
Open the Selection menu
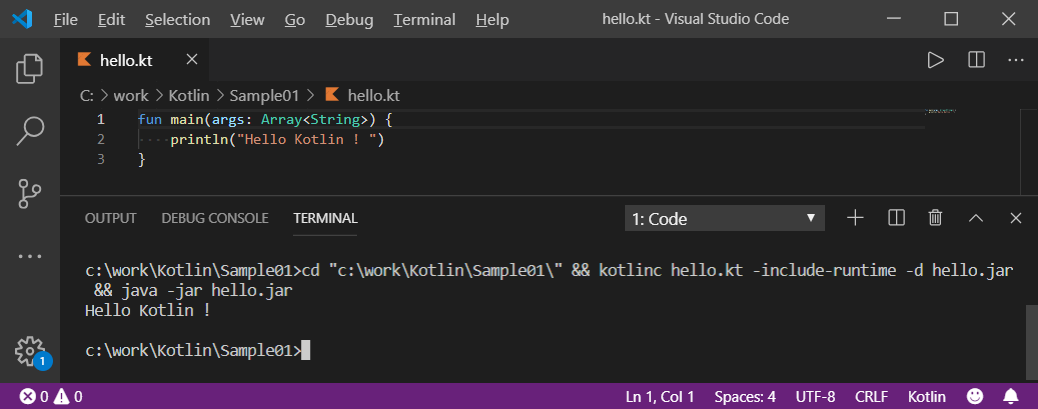[177, 20]
